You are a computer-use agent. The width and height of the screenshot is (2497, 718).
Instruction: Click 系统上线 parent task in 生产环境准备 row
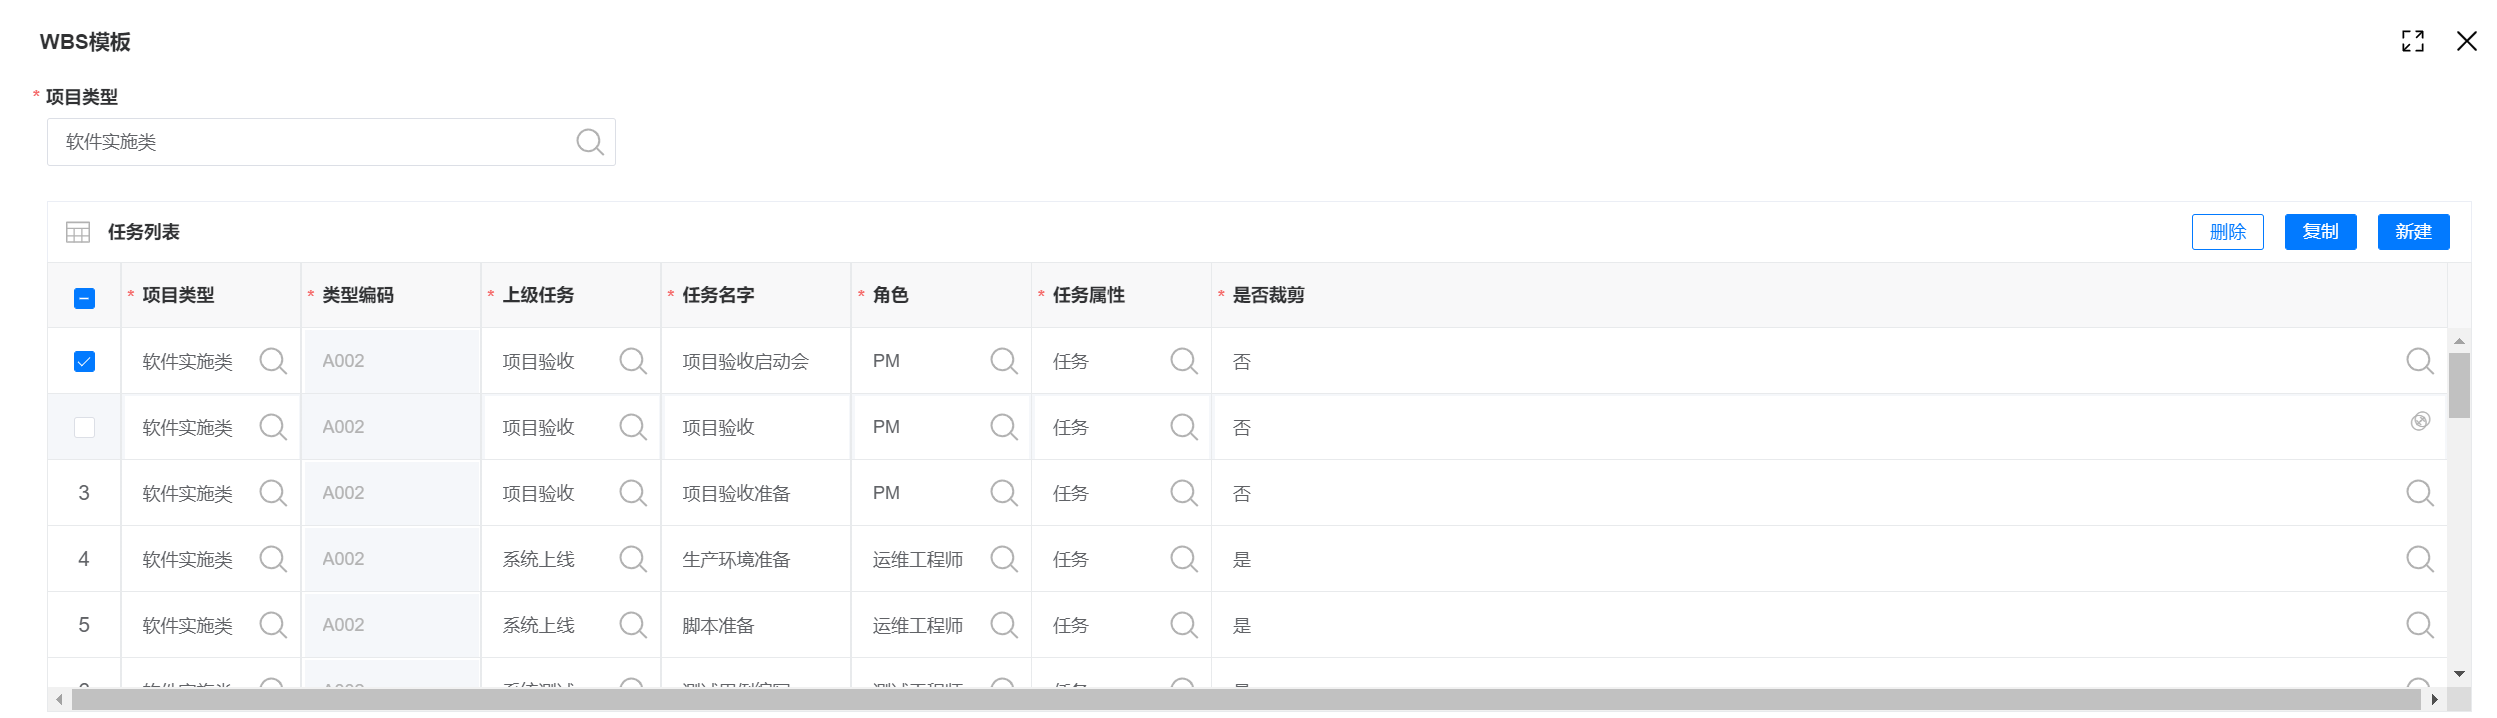pyautogui.click(x=538, y=559)
